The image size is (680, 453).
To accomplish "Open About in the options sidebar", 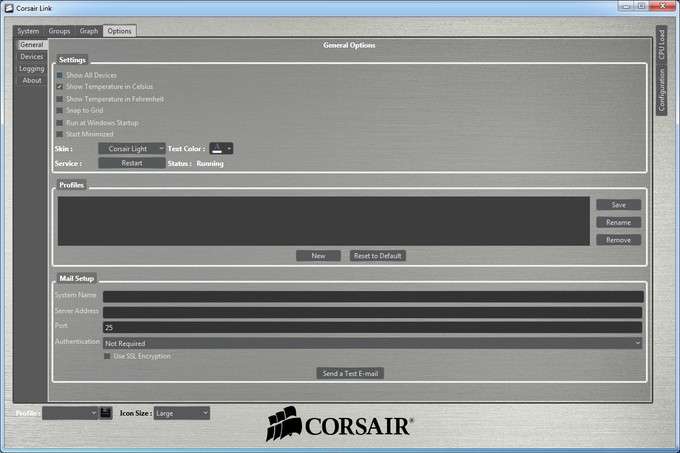I will (32, 81).
